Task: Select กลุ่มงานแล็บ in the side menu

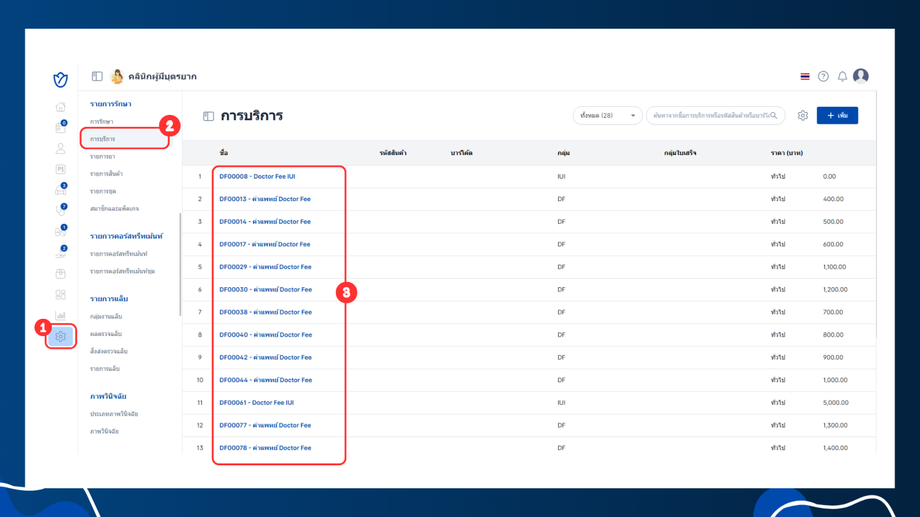Action: coord(106,316)
